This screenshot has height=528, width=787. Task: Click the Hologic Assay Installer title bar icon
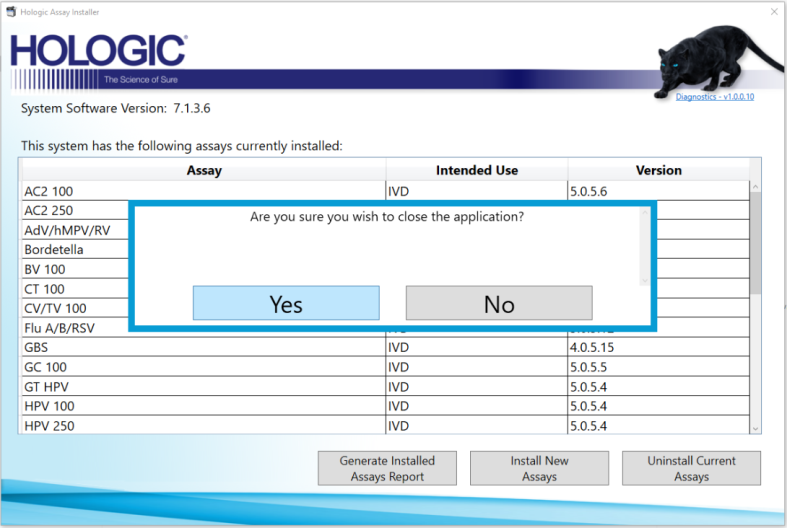tap(11, 11)
